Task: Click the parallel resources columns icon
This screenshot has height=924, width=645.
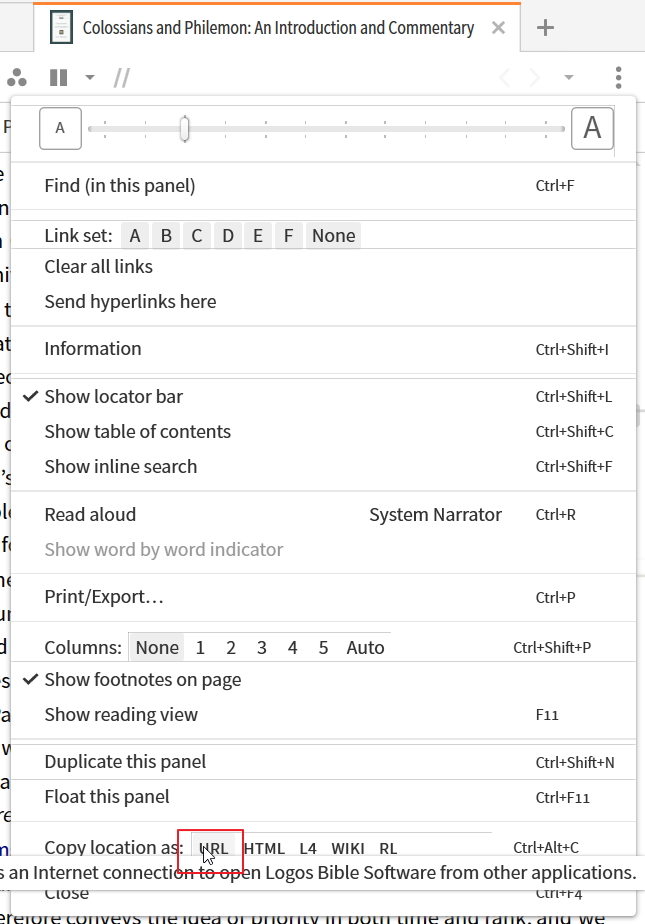Action: pos(59,77)
